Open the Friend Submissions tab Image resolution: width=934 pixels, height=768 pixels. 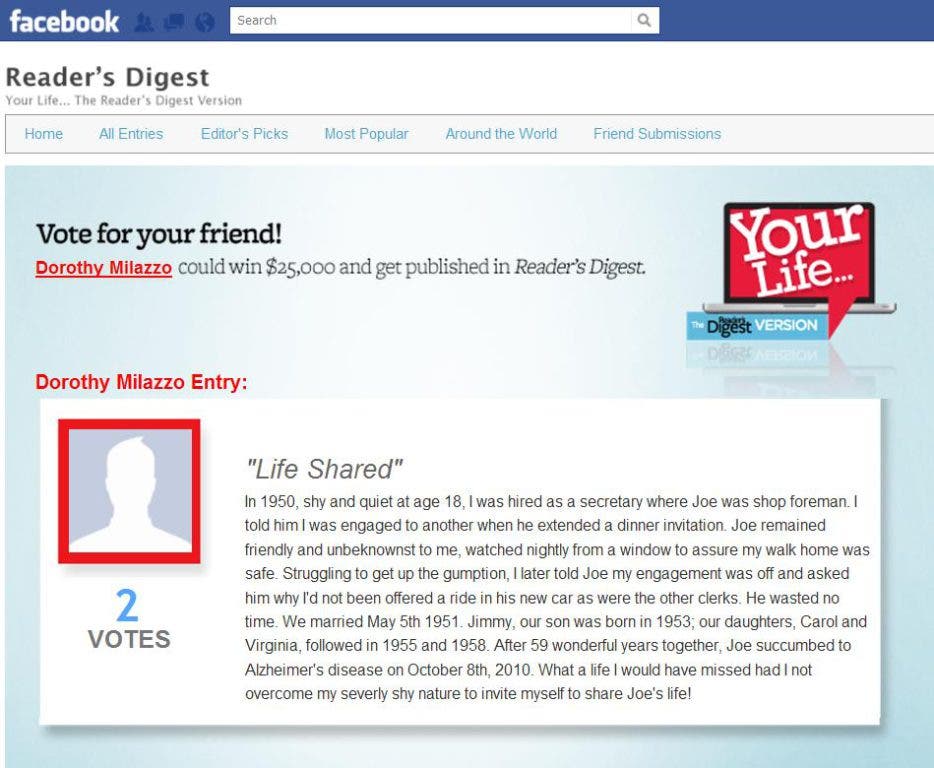657,134
